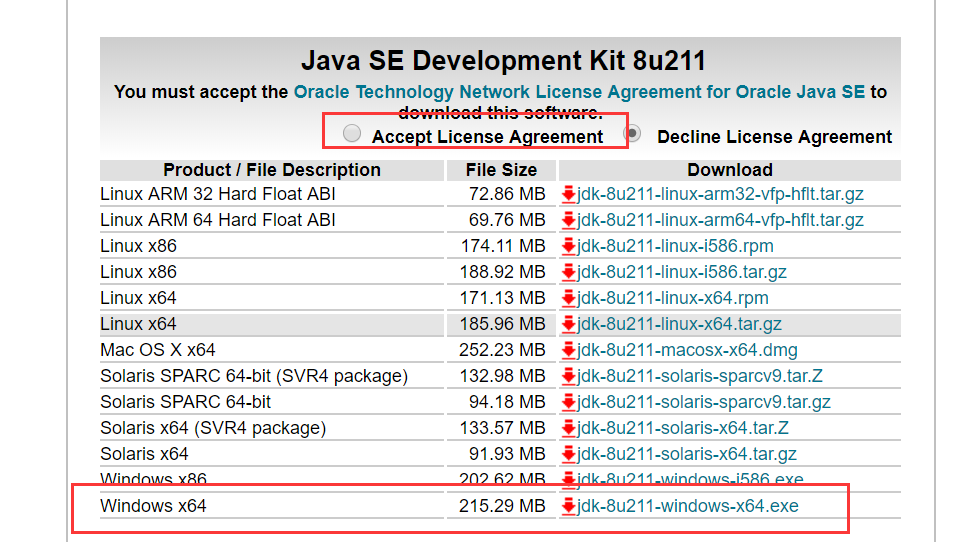Click red download arrow for solaris-x64.tar.Z
Screen dimensions: 976x542
coord(568,429)
